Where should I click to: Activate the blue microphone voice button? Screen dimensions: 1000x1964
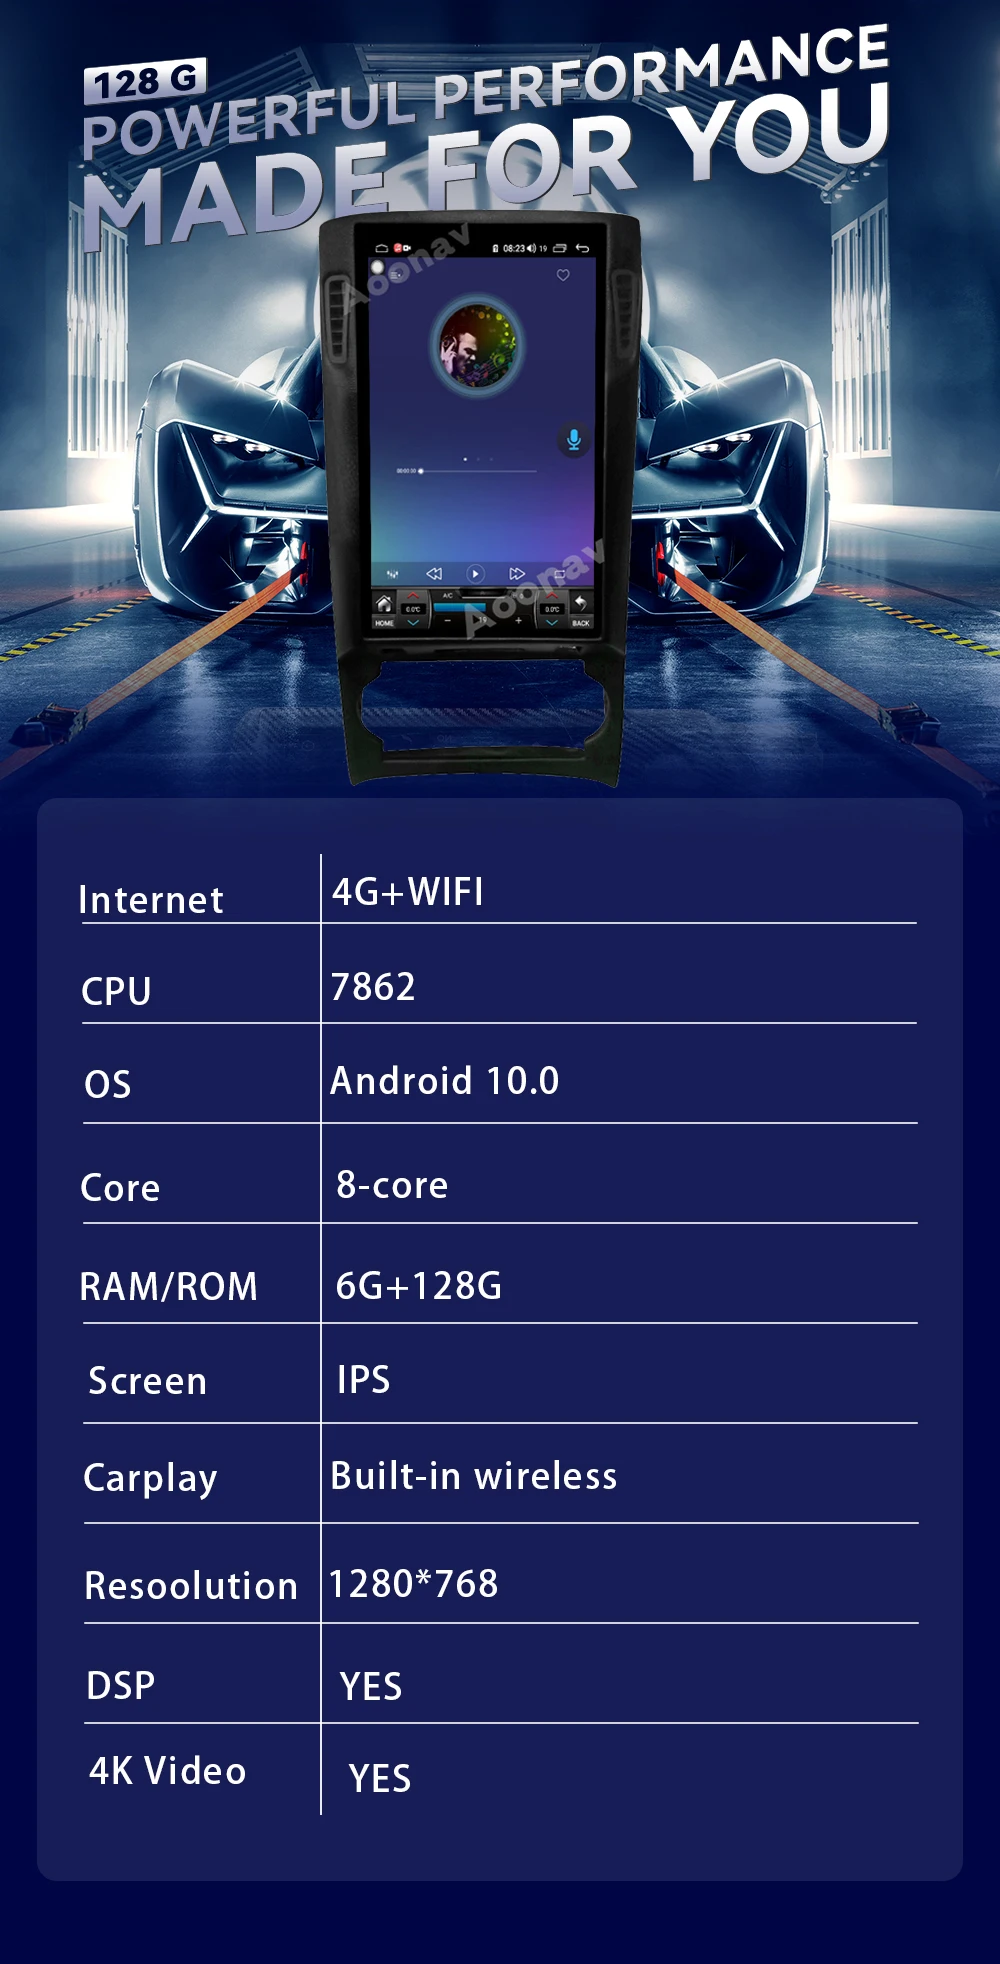pyautogui.click(x=573, y=439)
